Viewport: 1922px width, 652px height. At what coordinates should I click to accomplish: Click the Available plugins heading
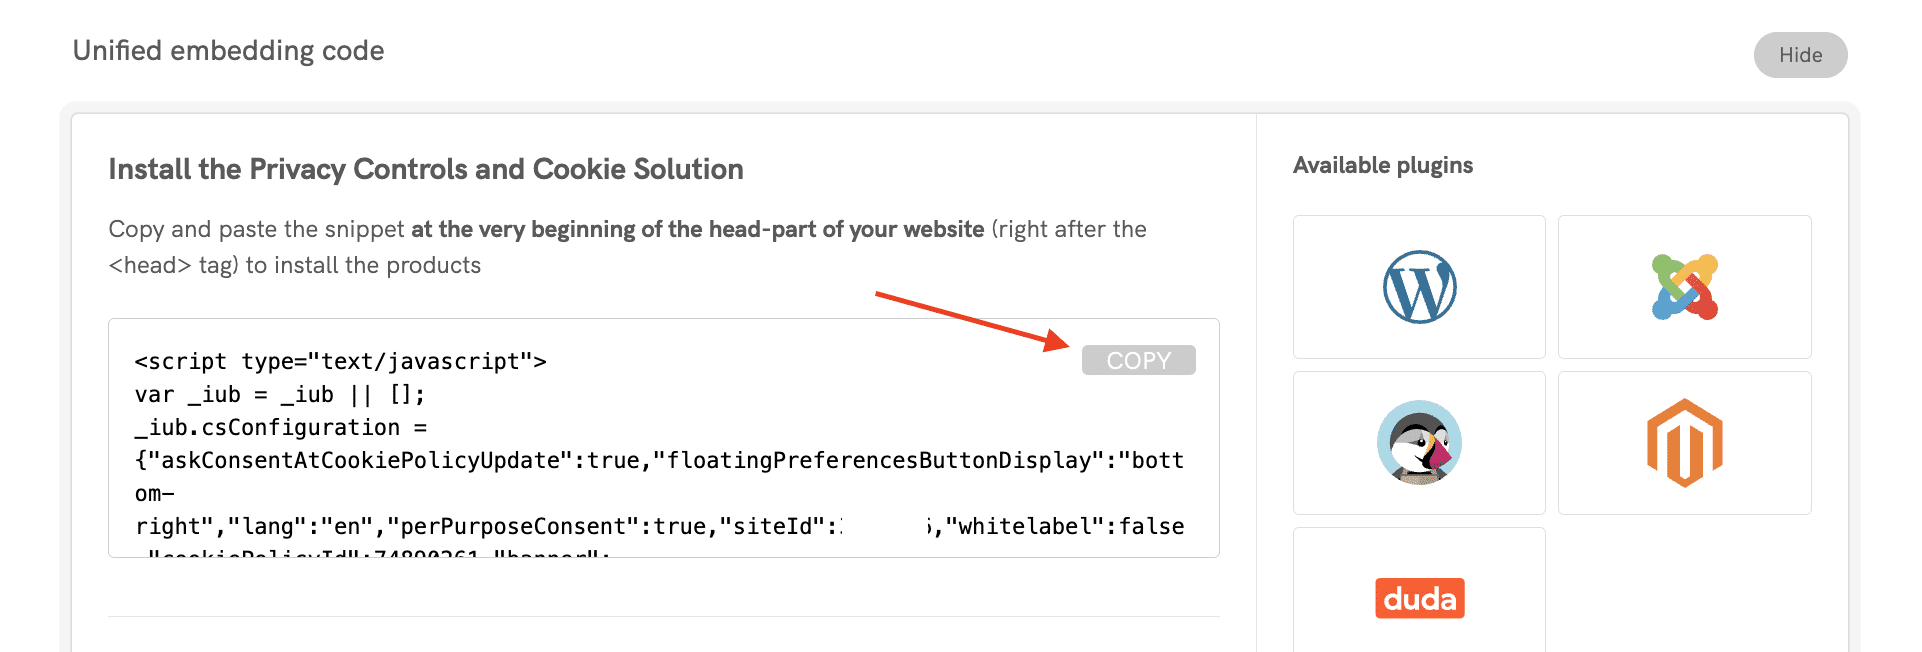point(1382,165)
